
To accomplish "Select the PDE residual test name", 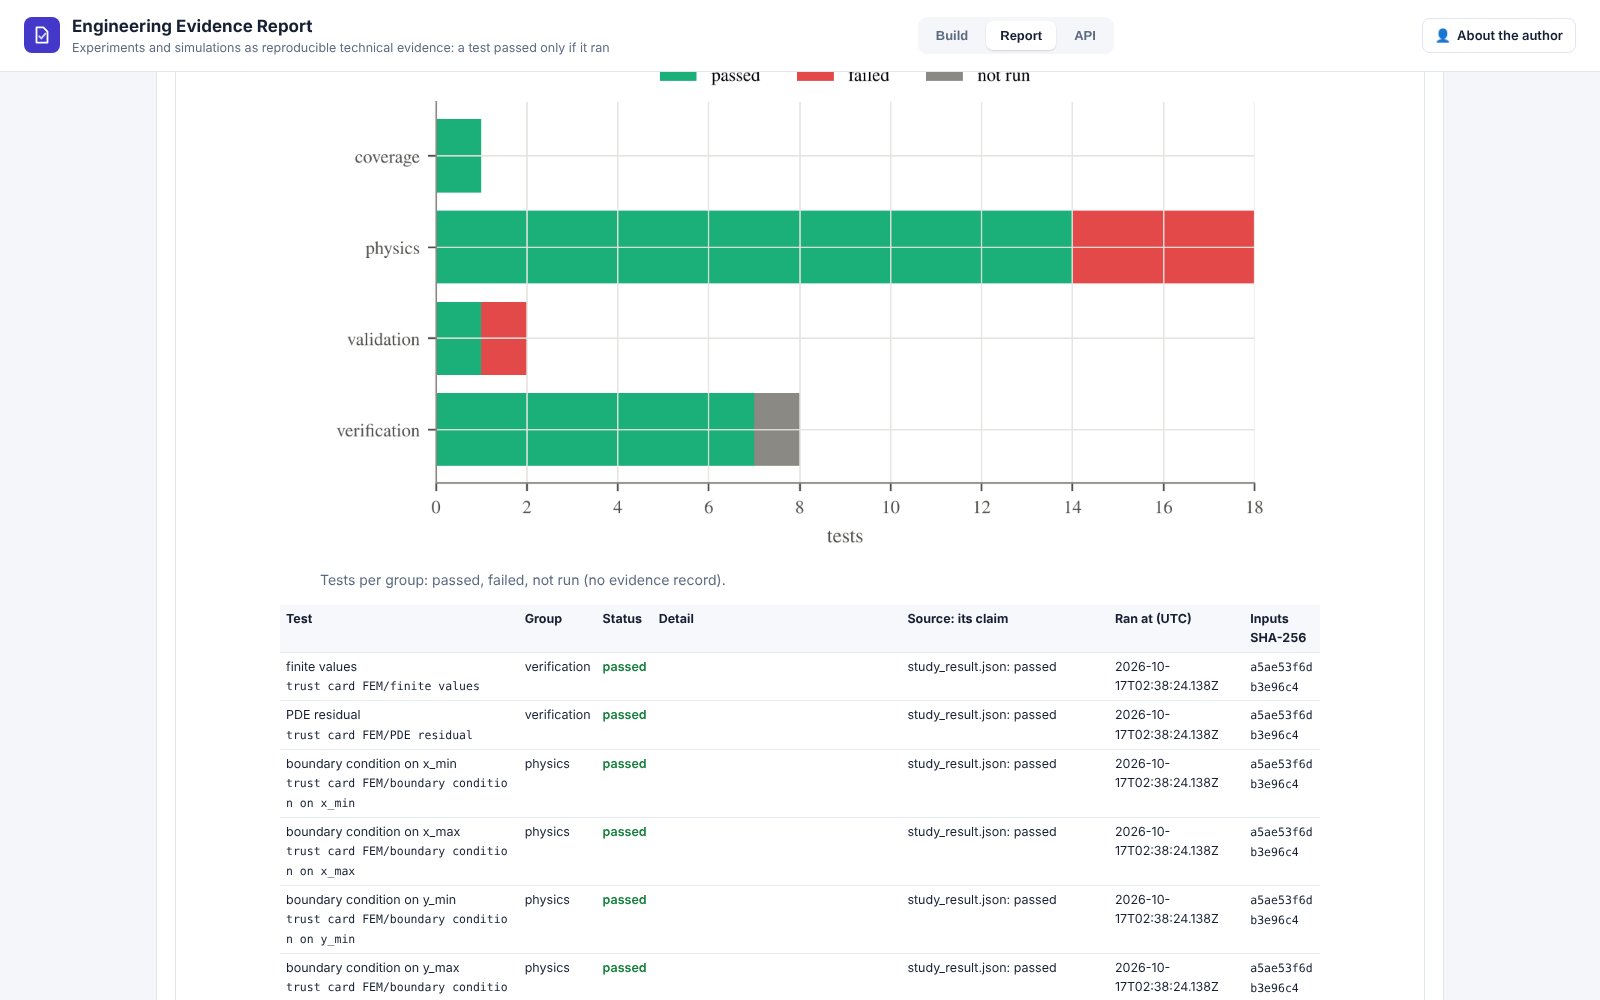I will click(323, 715).
